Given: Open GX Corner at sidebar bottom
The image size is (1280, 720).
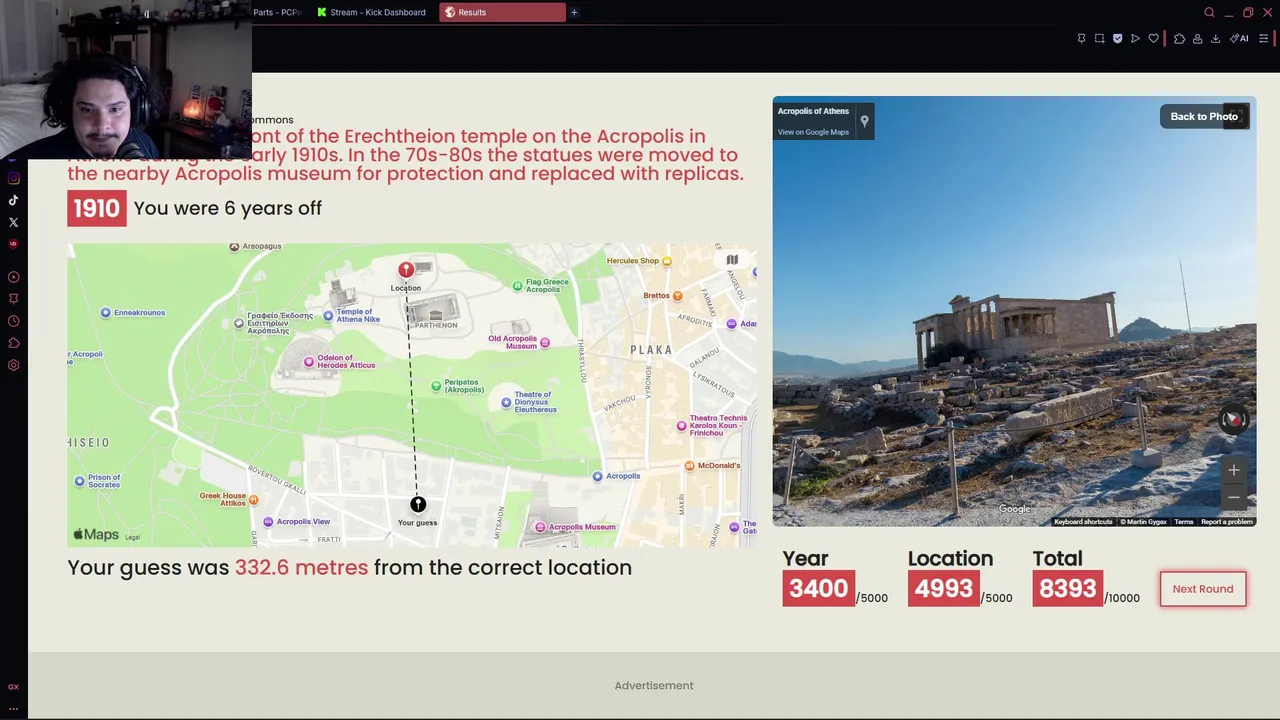Looking at the screenshot, I should (13, 687).
